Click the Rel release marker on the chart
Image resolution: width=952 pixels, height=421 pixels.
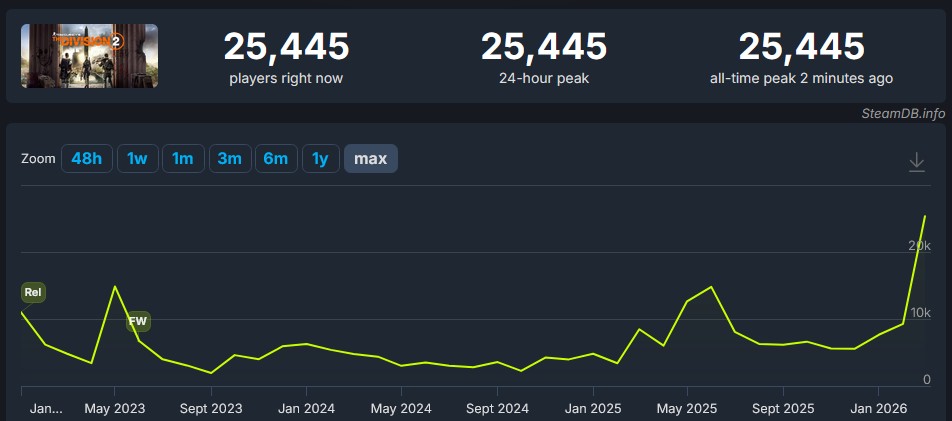[x=33, y=293]
